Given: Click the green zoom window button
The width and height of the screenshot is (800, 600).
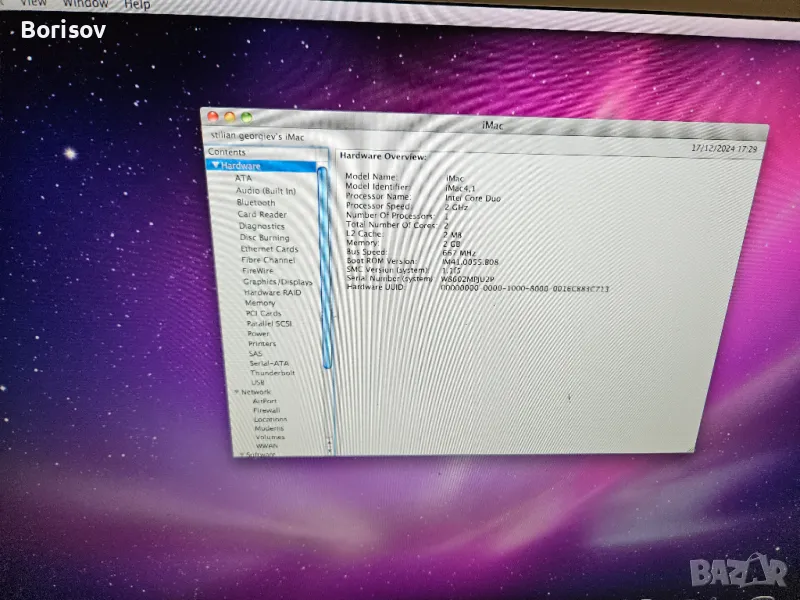Looking at the screenshot, I should [245, 118].
